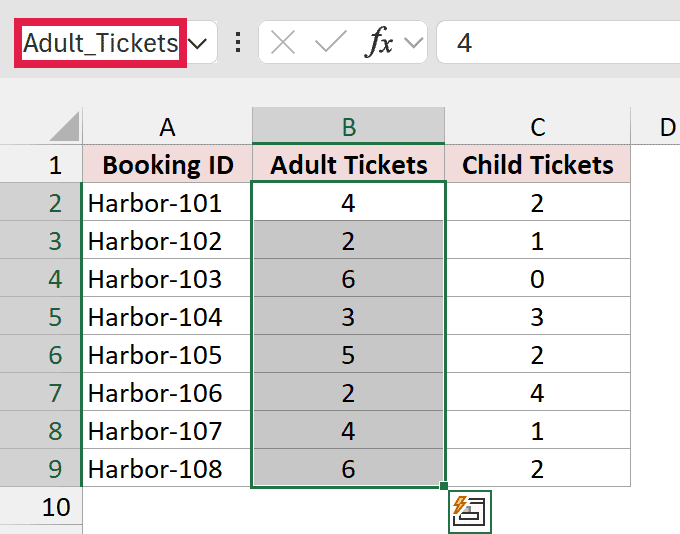Select row 5 header
This screenshot has width=680, height=534.
point(41,316)
